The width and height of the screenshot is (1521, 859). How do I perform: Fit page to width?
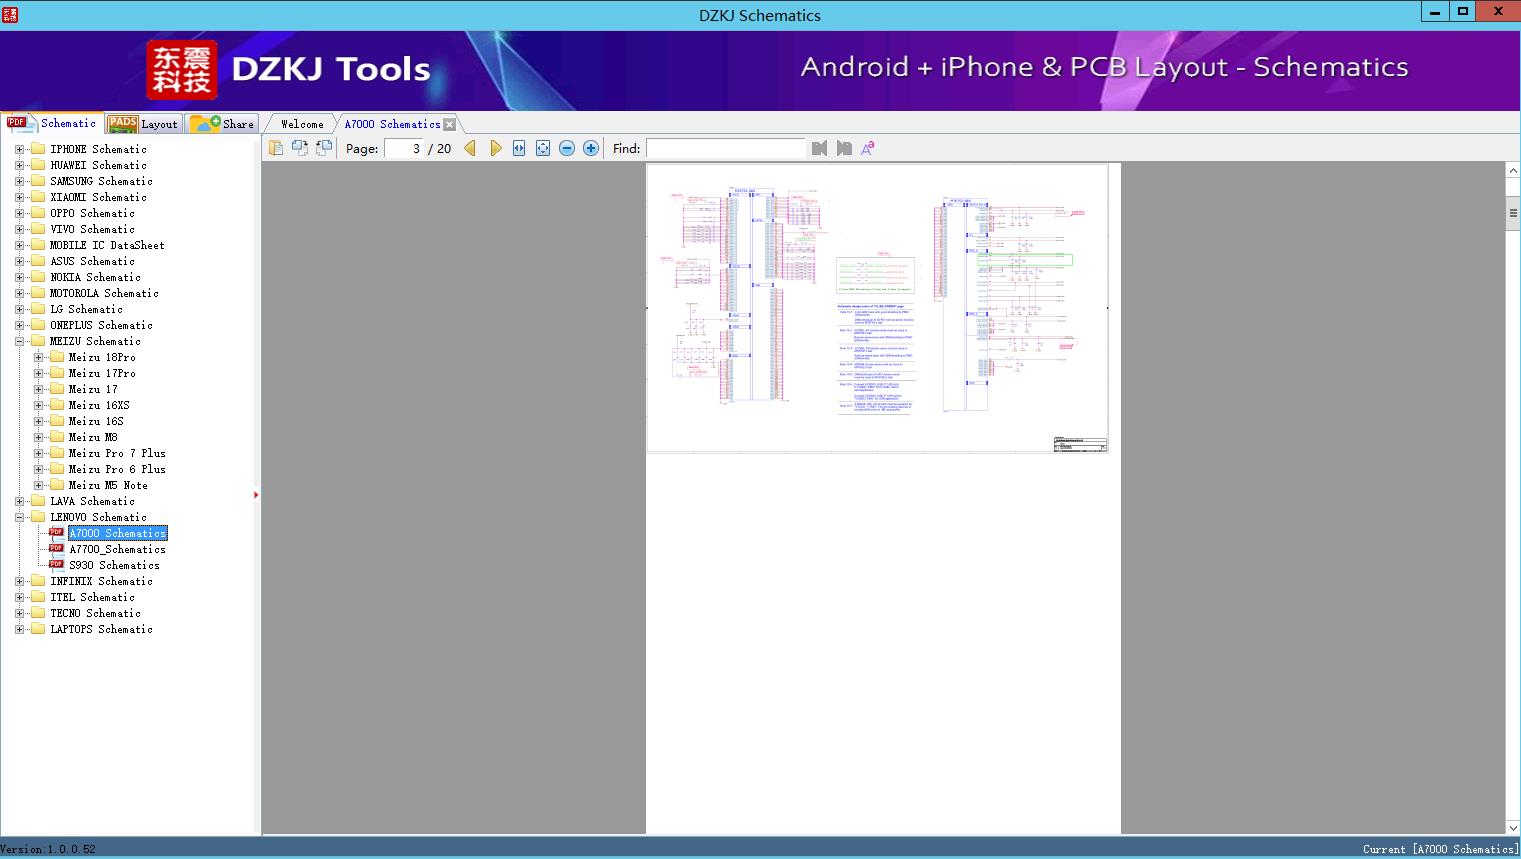(x=519, y=148)
